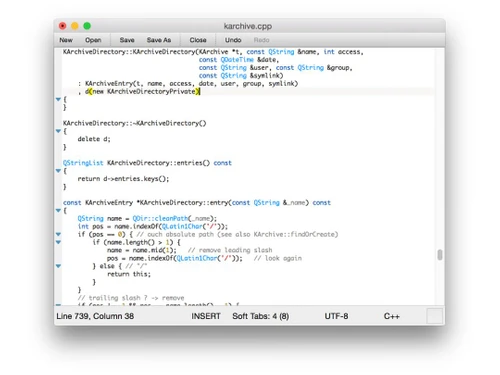Screen dimensions: 500x375
Task: Choose Save As in the toolbar
Action: point(159,40)
